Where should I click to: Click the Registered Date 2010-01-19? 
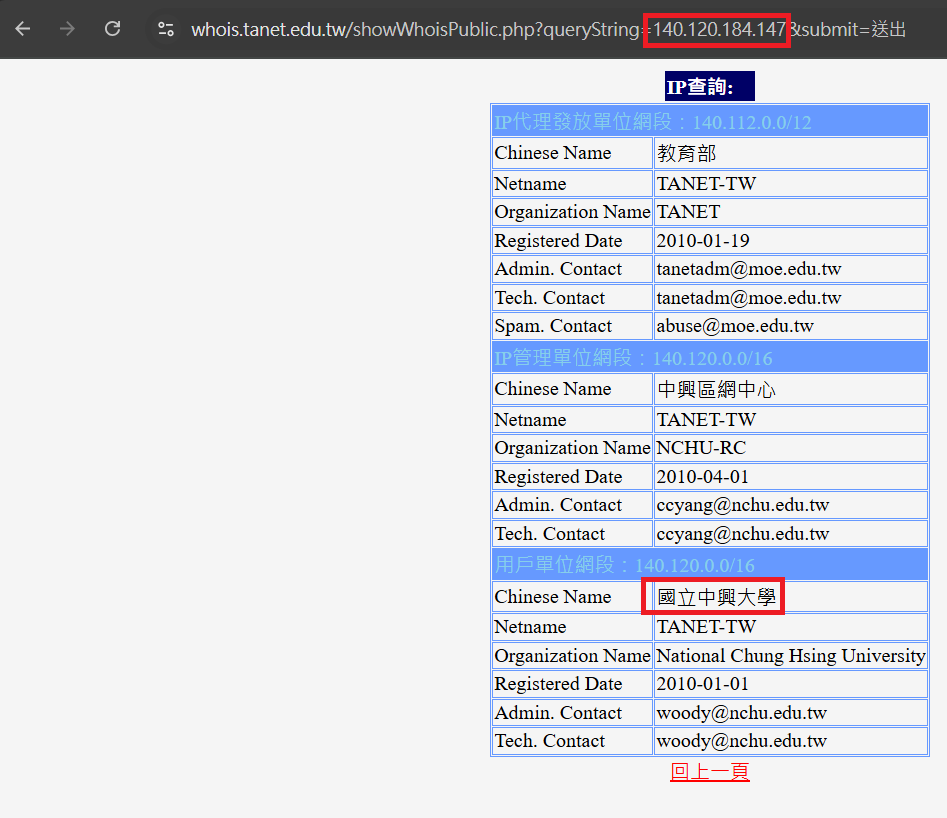[x=791, y=240]
